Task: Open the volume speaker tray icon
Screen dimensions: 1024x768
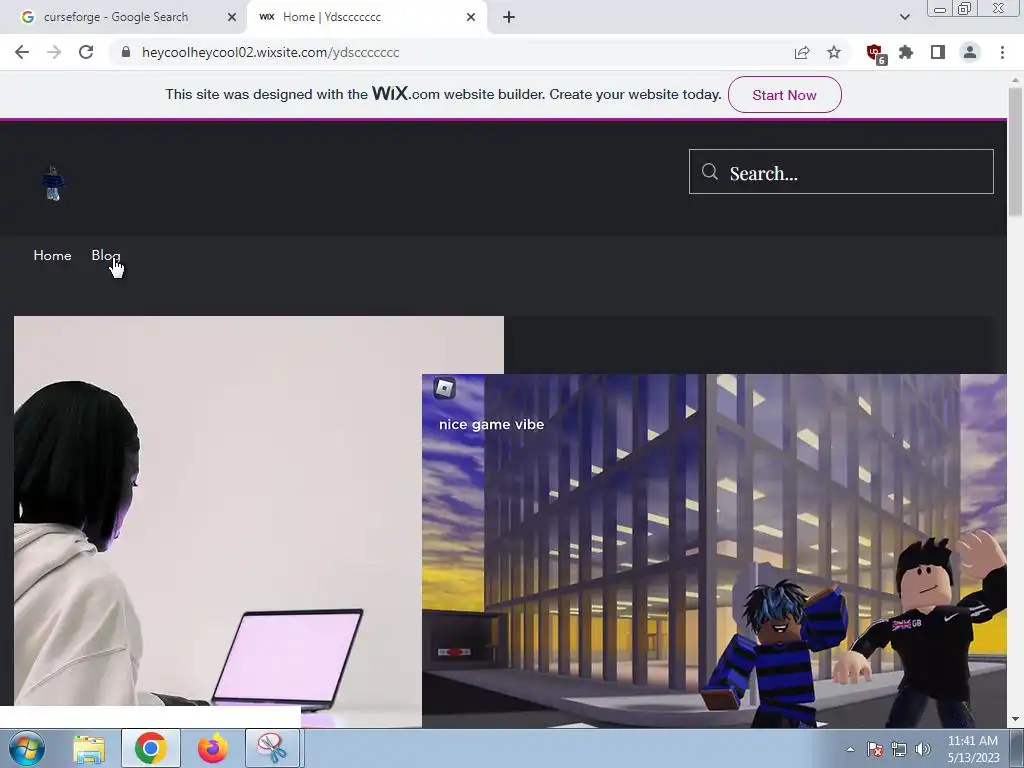Action: click(923, 749)
